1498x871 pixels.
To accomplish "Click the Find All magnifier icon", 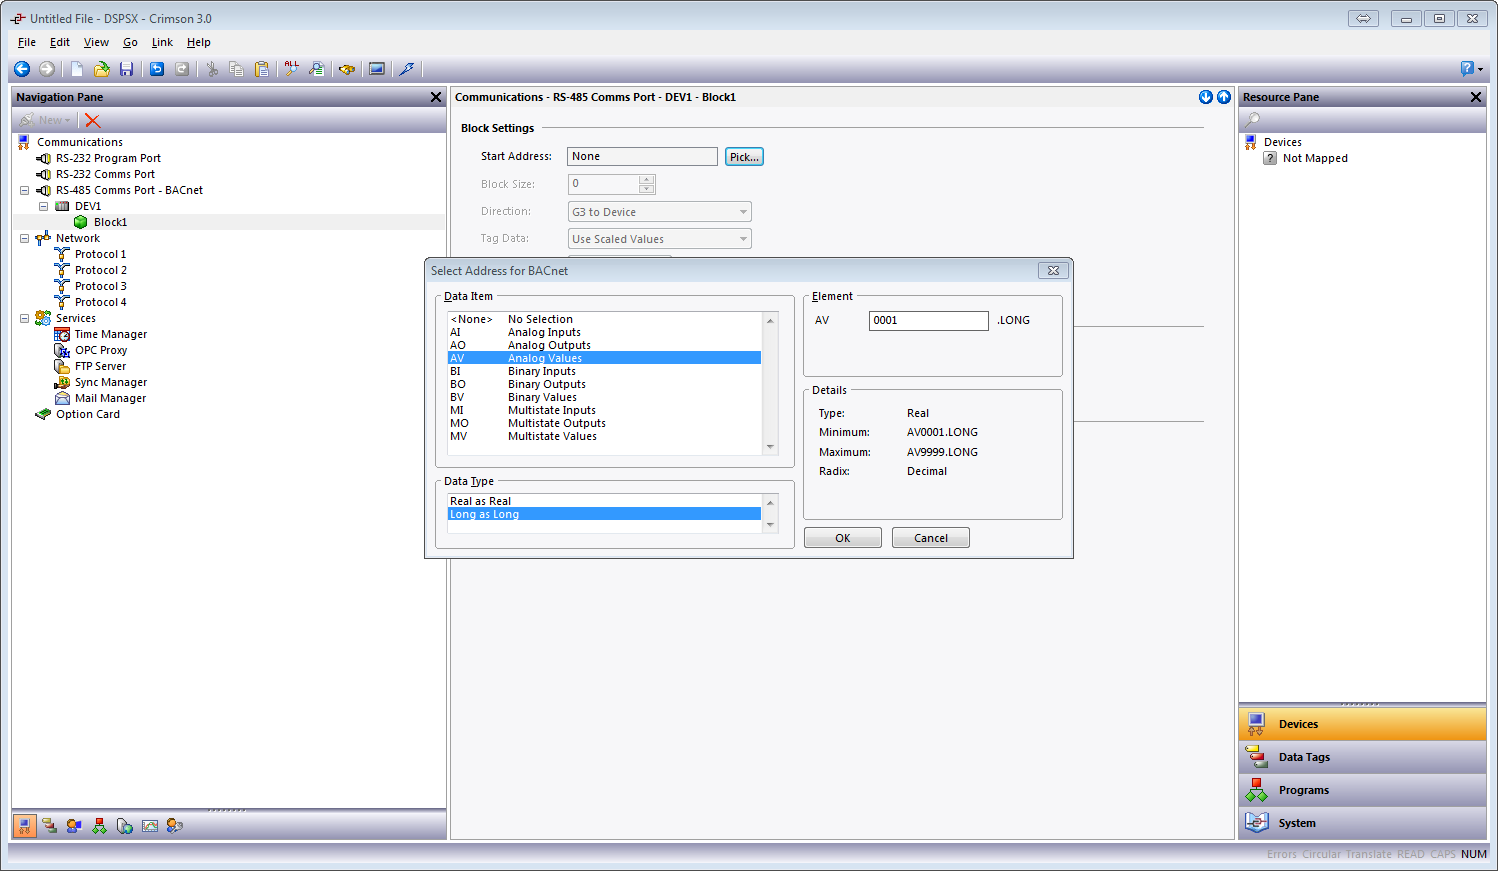I will click(x=291, y=69).
